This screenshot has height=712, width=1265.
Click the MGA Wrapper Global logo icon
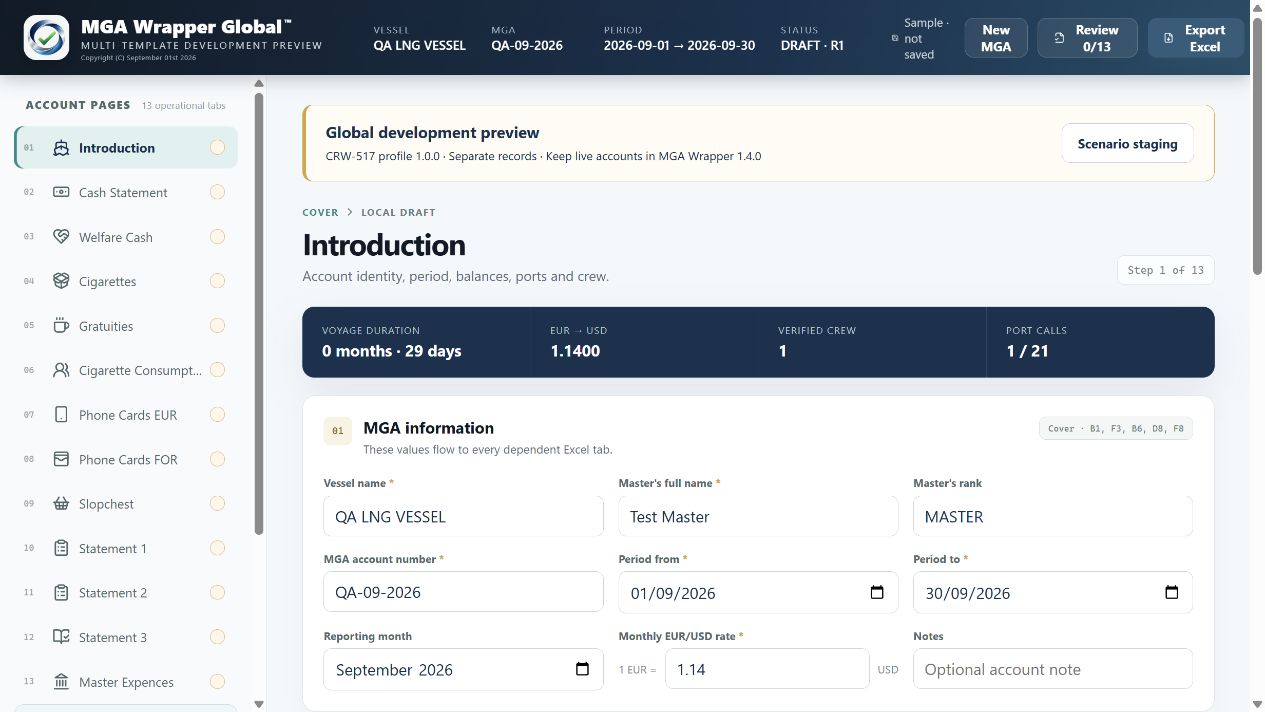(46, 38)
